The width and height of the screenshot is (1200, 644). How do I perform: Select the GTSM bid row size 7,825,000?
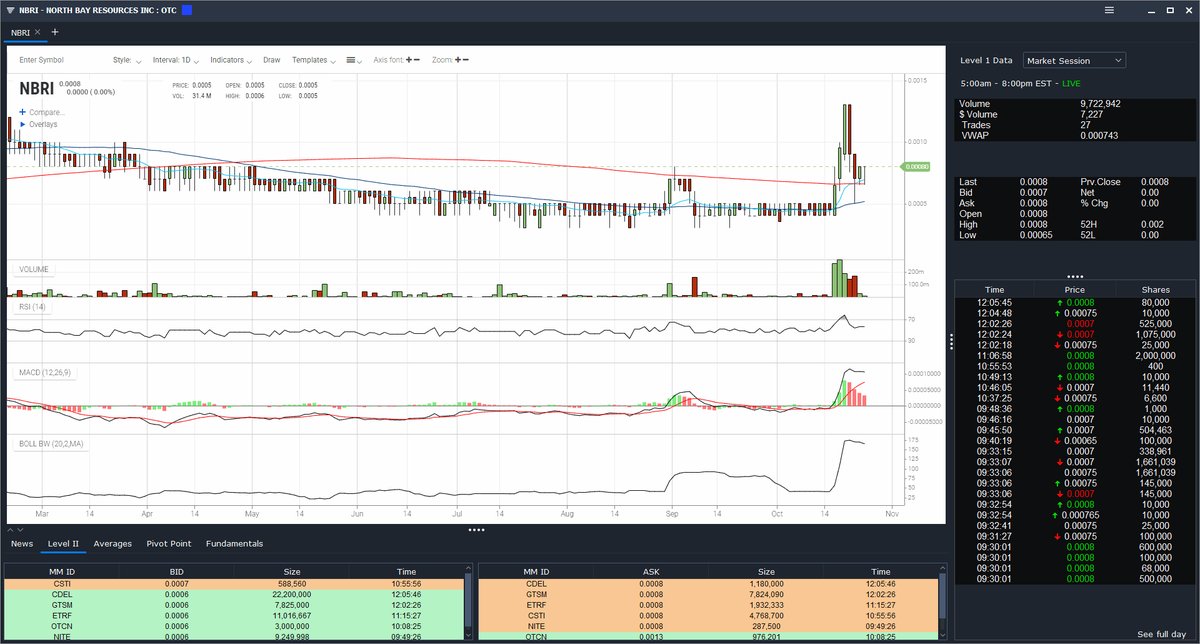[235, 604]
